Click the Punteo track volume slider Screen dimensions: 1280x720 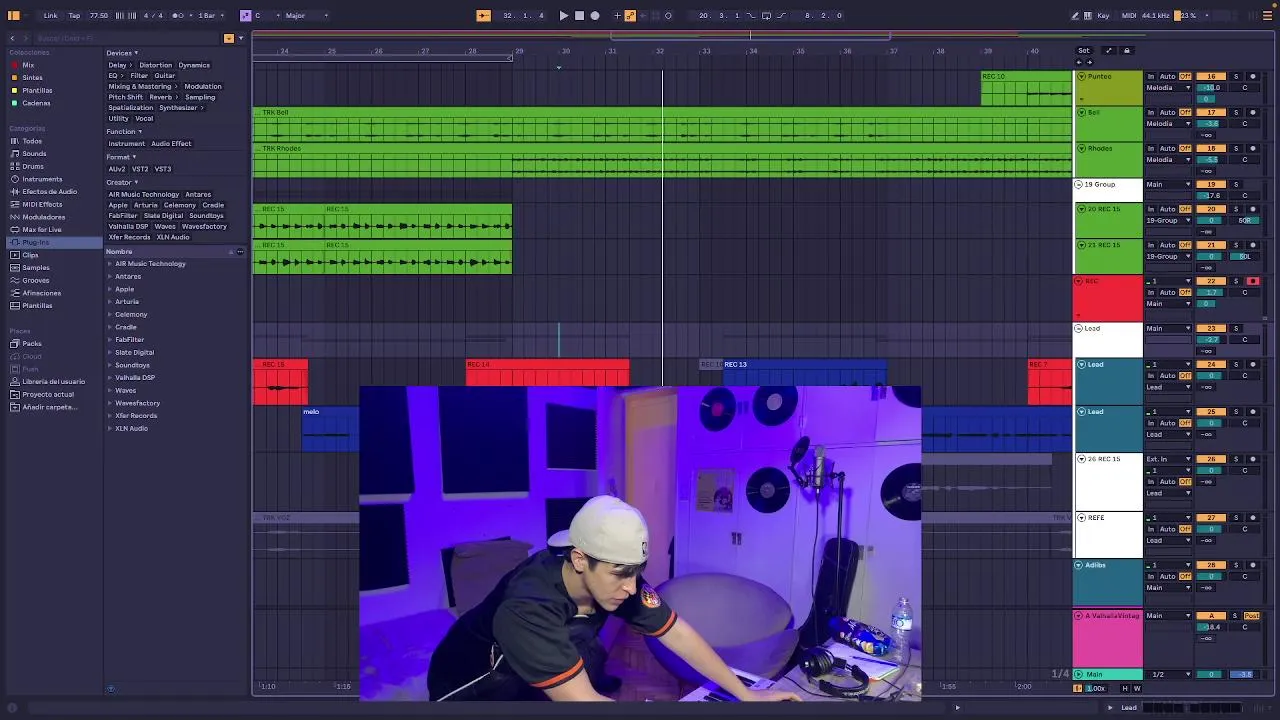[x=1211, y=88]
